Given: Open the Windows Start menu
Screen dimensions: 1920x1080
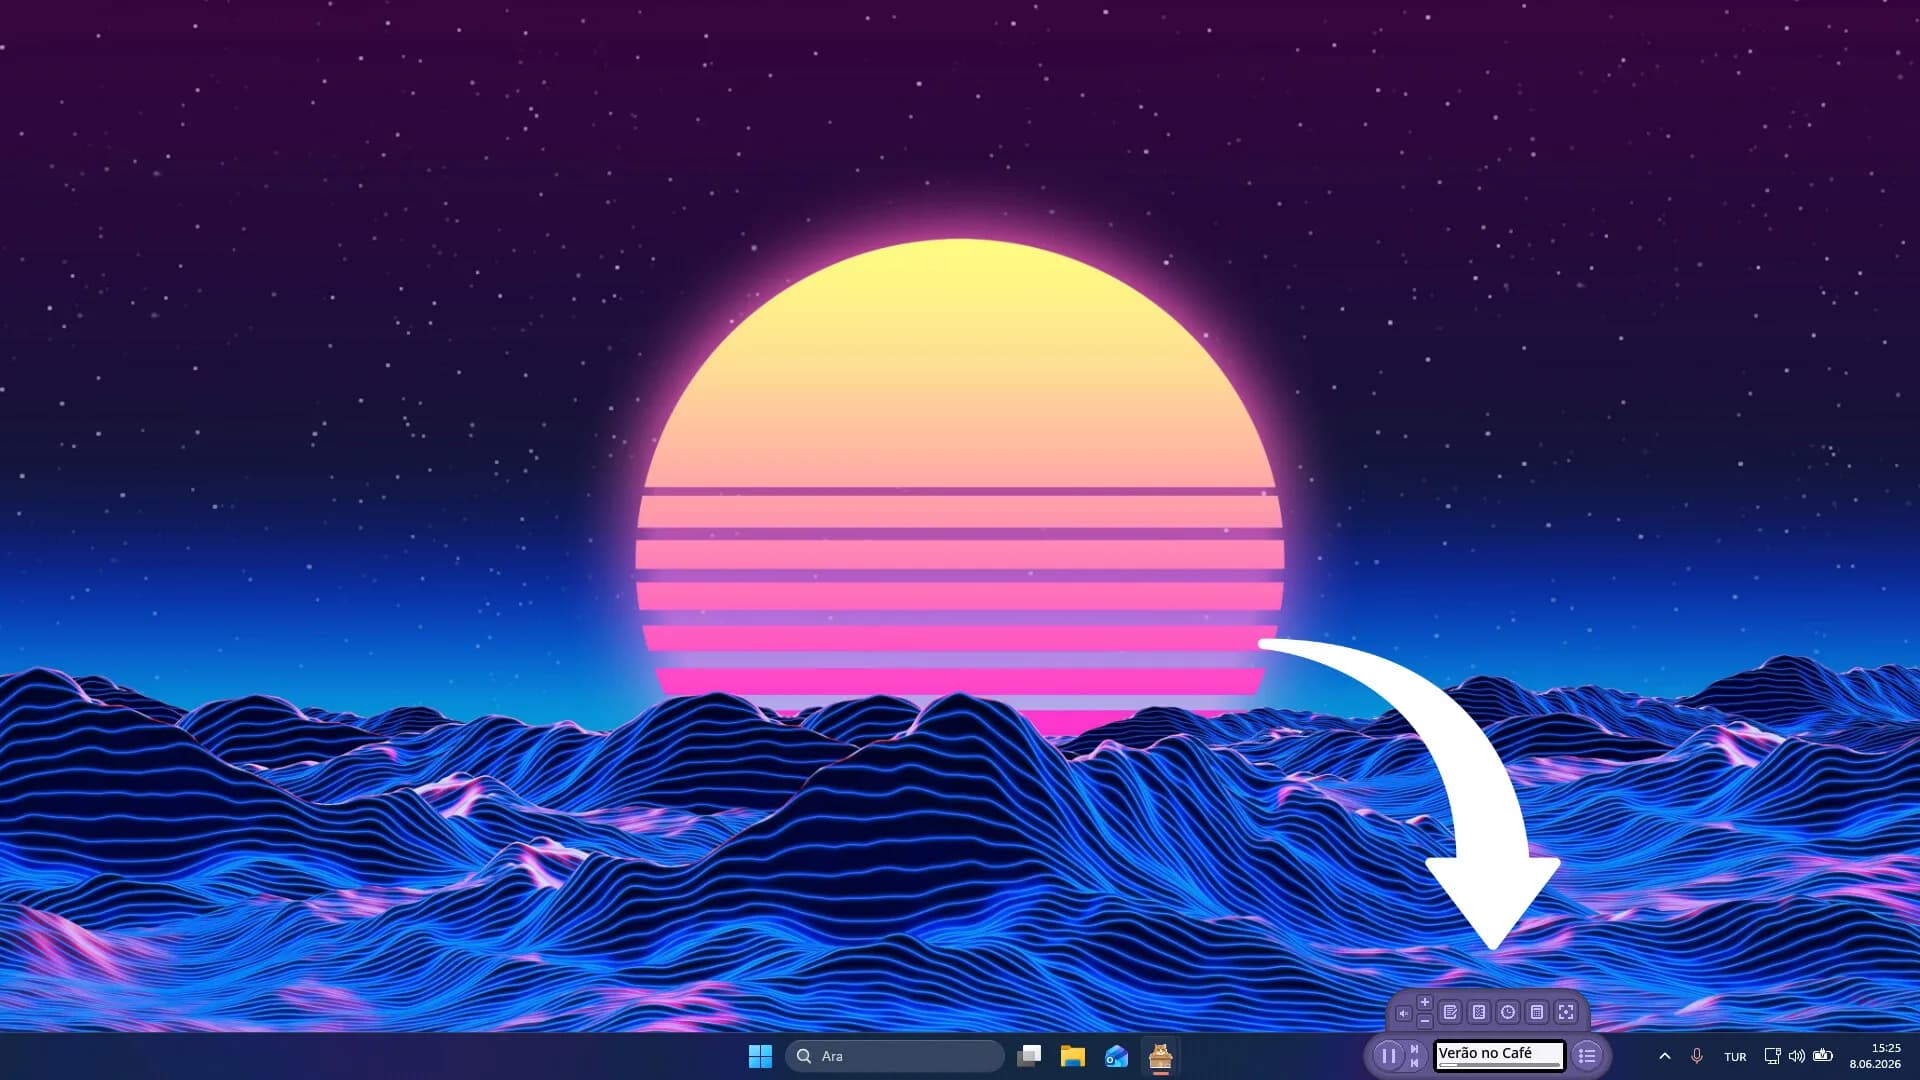Looking at the screenshot, I should pyautogui.click(x=760, y=1056).
